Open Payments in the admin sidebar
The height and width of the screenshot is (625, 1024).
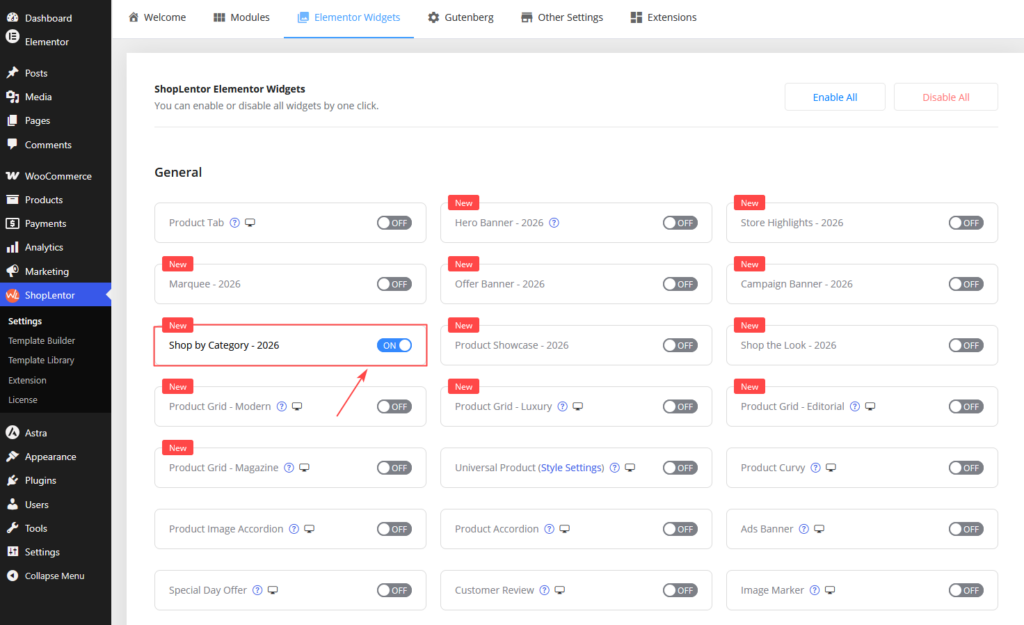pyautogui.click(x=56, y=223)
